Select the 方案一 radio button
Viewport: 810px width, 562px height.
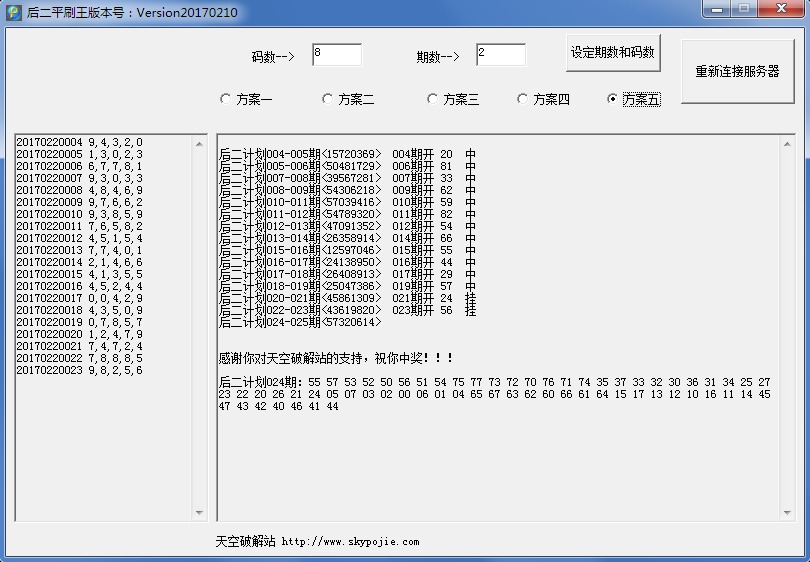point(225,99)
